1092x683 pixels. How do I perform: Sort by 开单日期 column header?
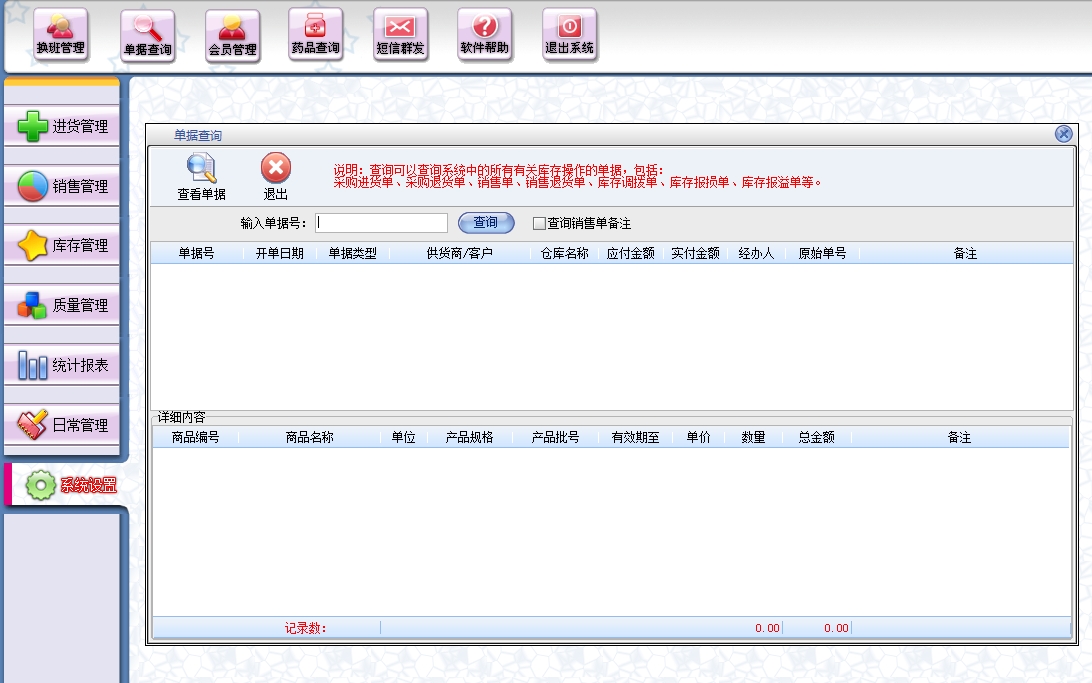tap(279, 254)
